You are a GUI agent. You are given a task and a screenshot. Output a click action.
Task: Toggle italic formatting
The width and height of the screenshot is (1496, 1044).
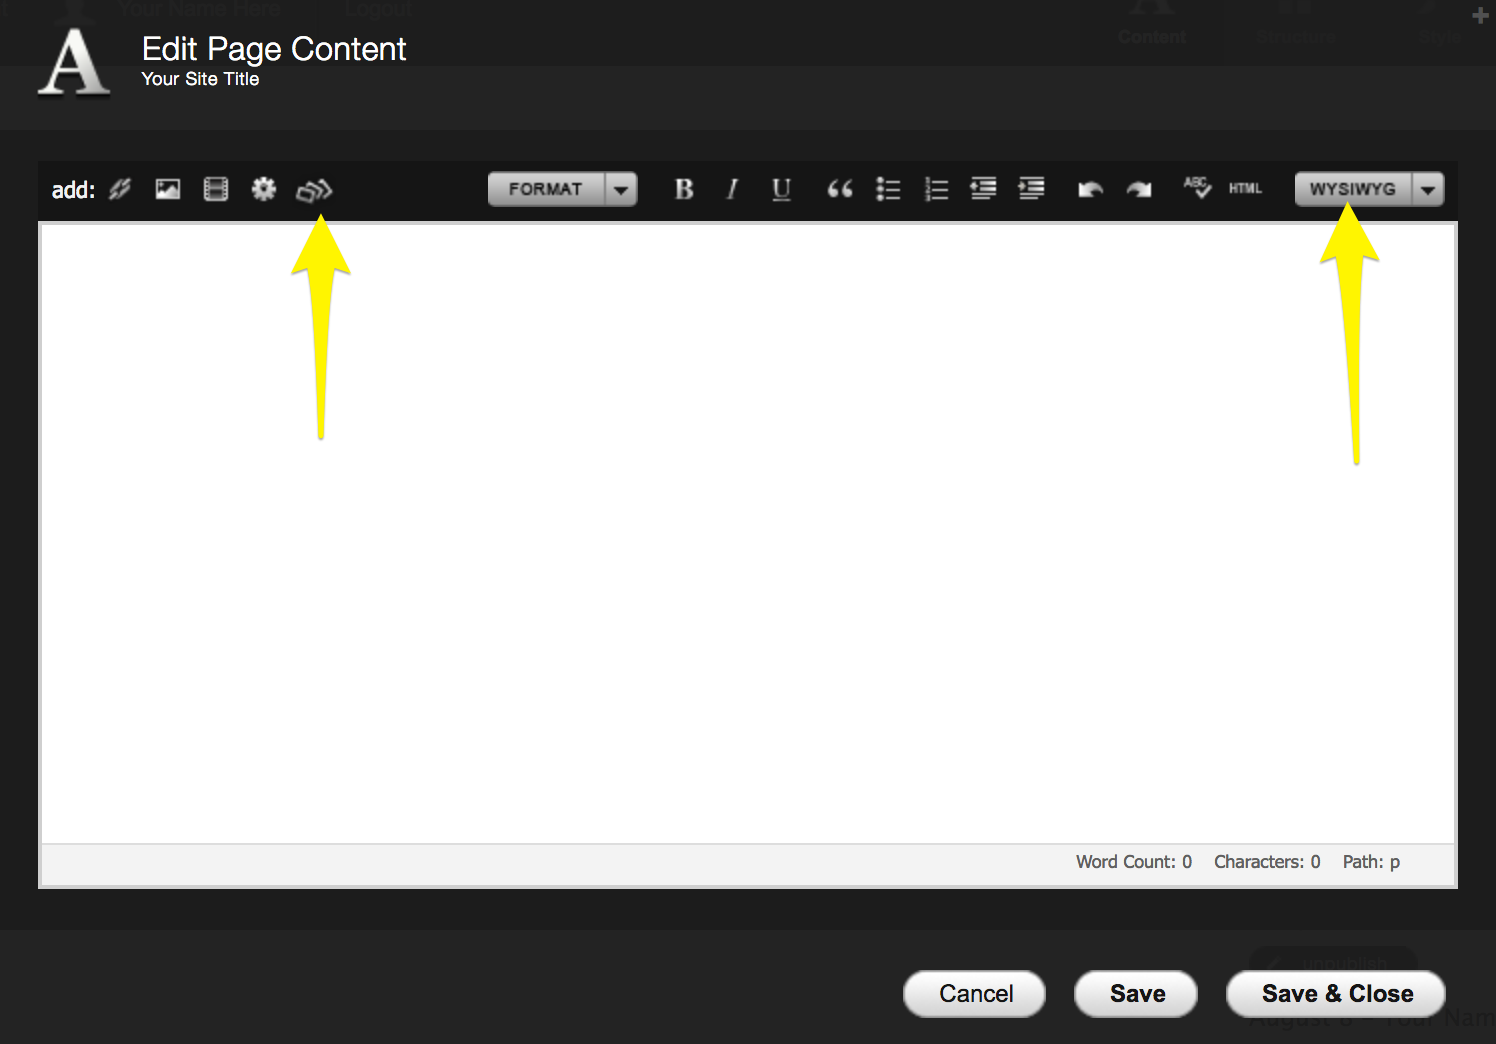click(x=732, y=189)
